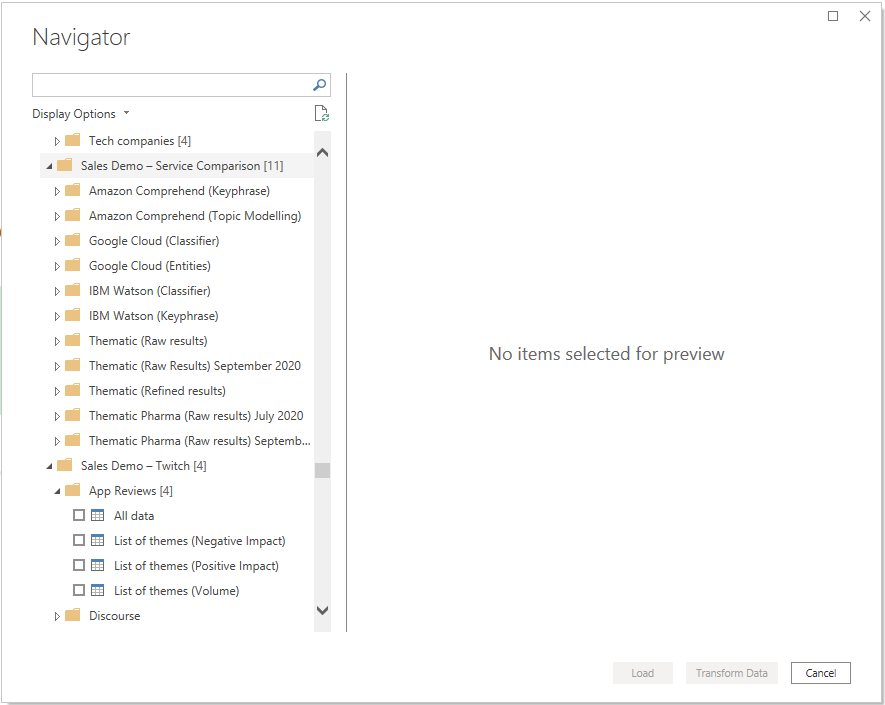This screenshot has width=885, height=705.
Task: Expand Thematic Pharma (Raw results) Septemb... arrow
Action: pos(57,441)
